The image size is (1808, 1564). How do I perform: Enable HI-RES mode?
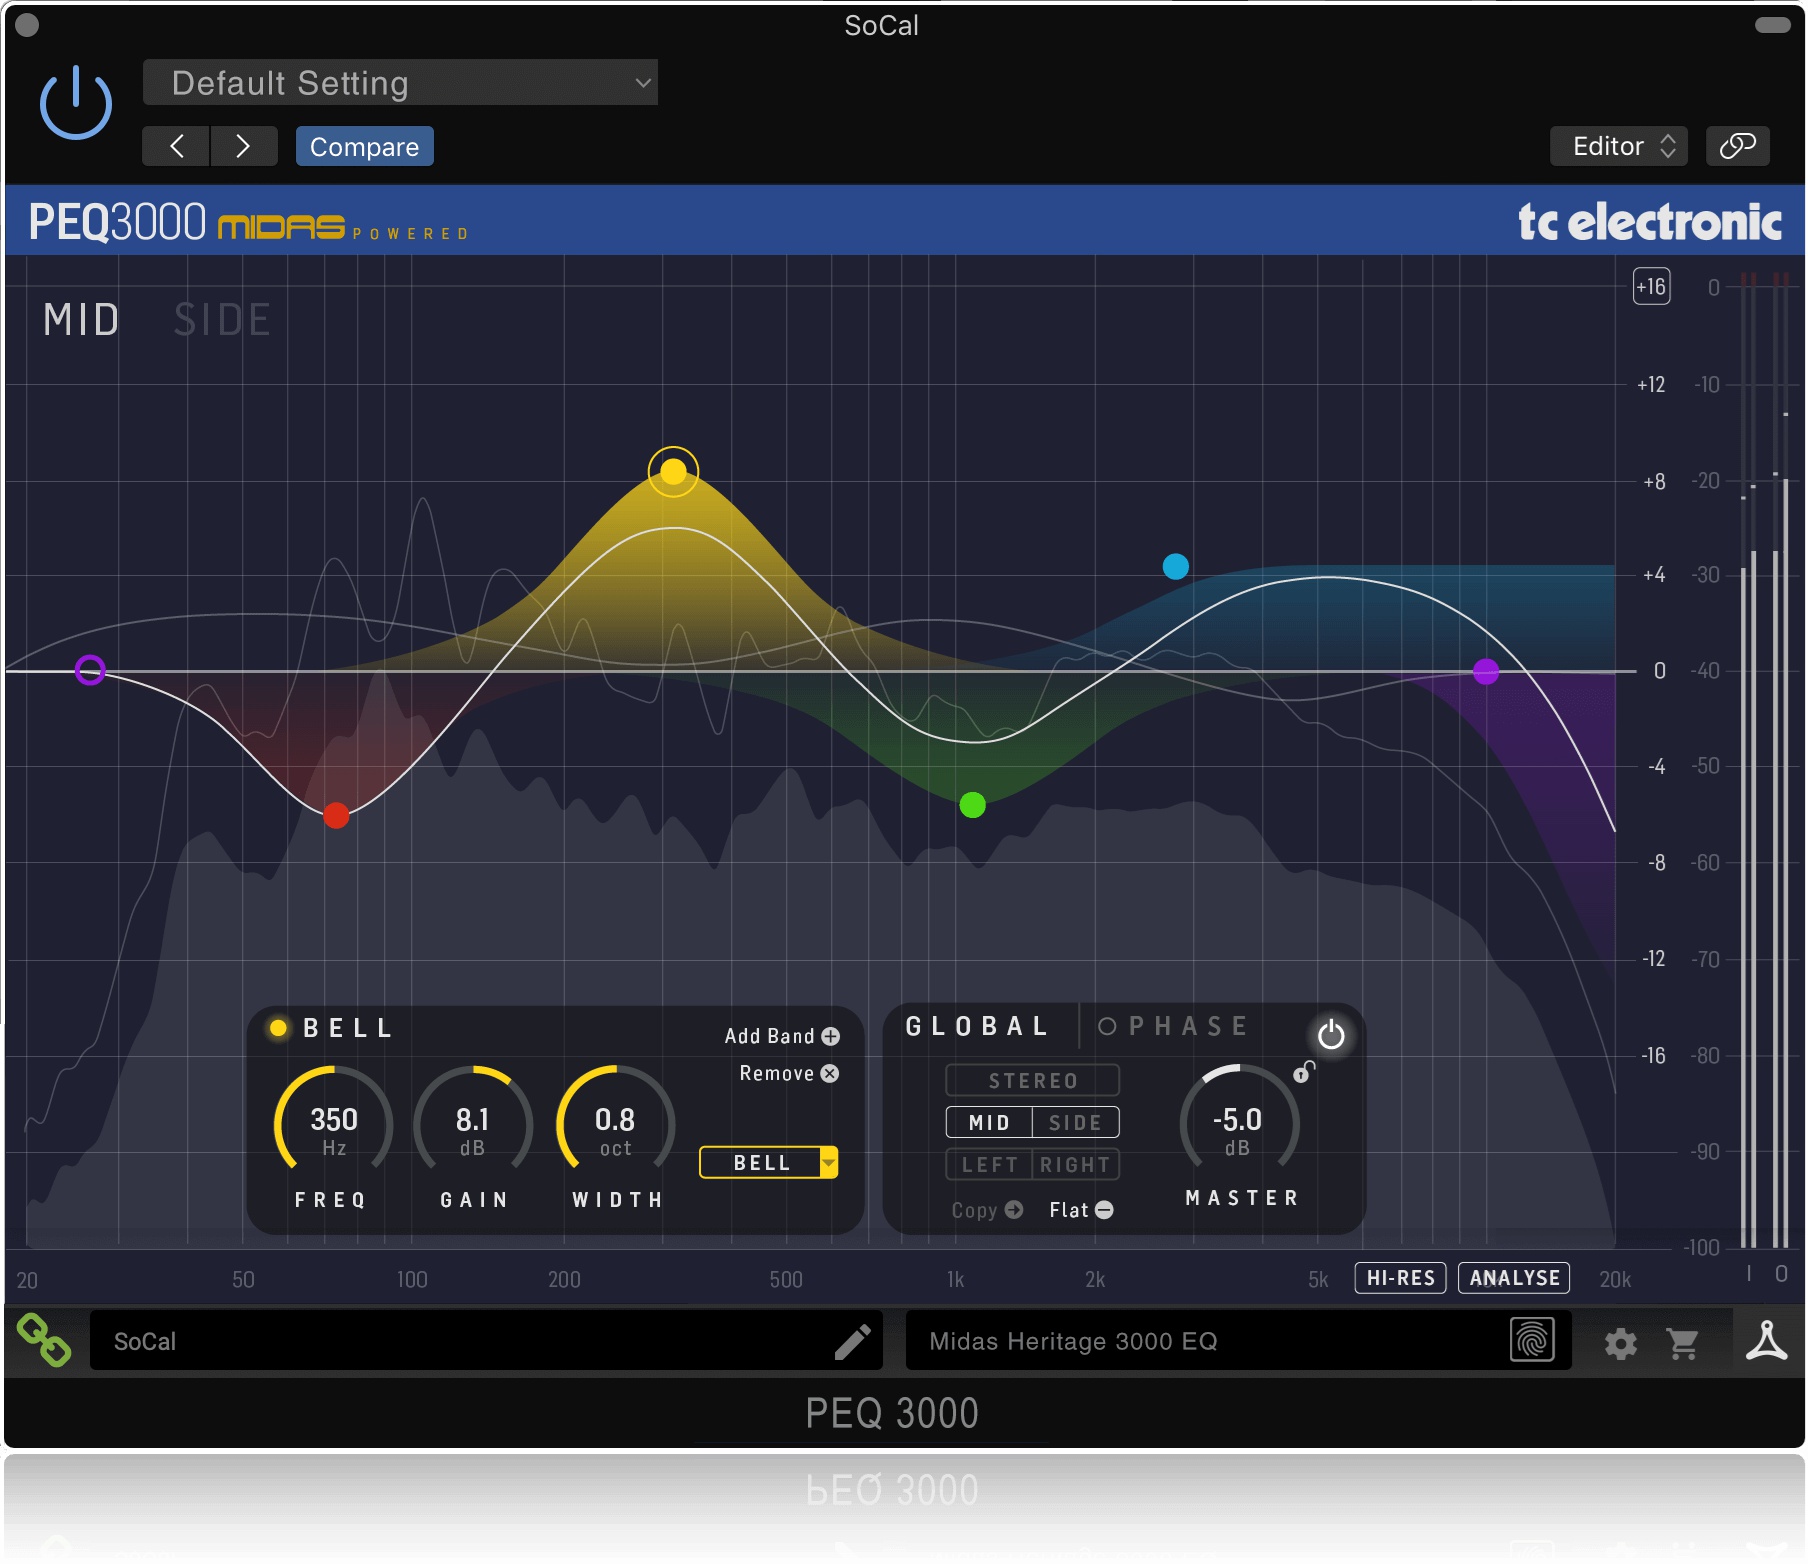tap(1400, 1278)
